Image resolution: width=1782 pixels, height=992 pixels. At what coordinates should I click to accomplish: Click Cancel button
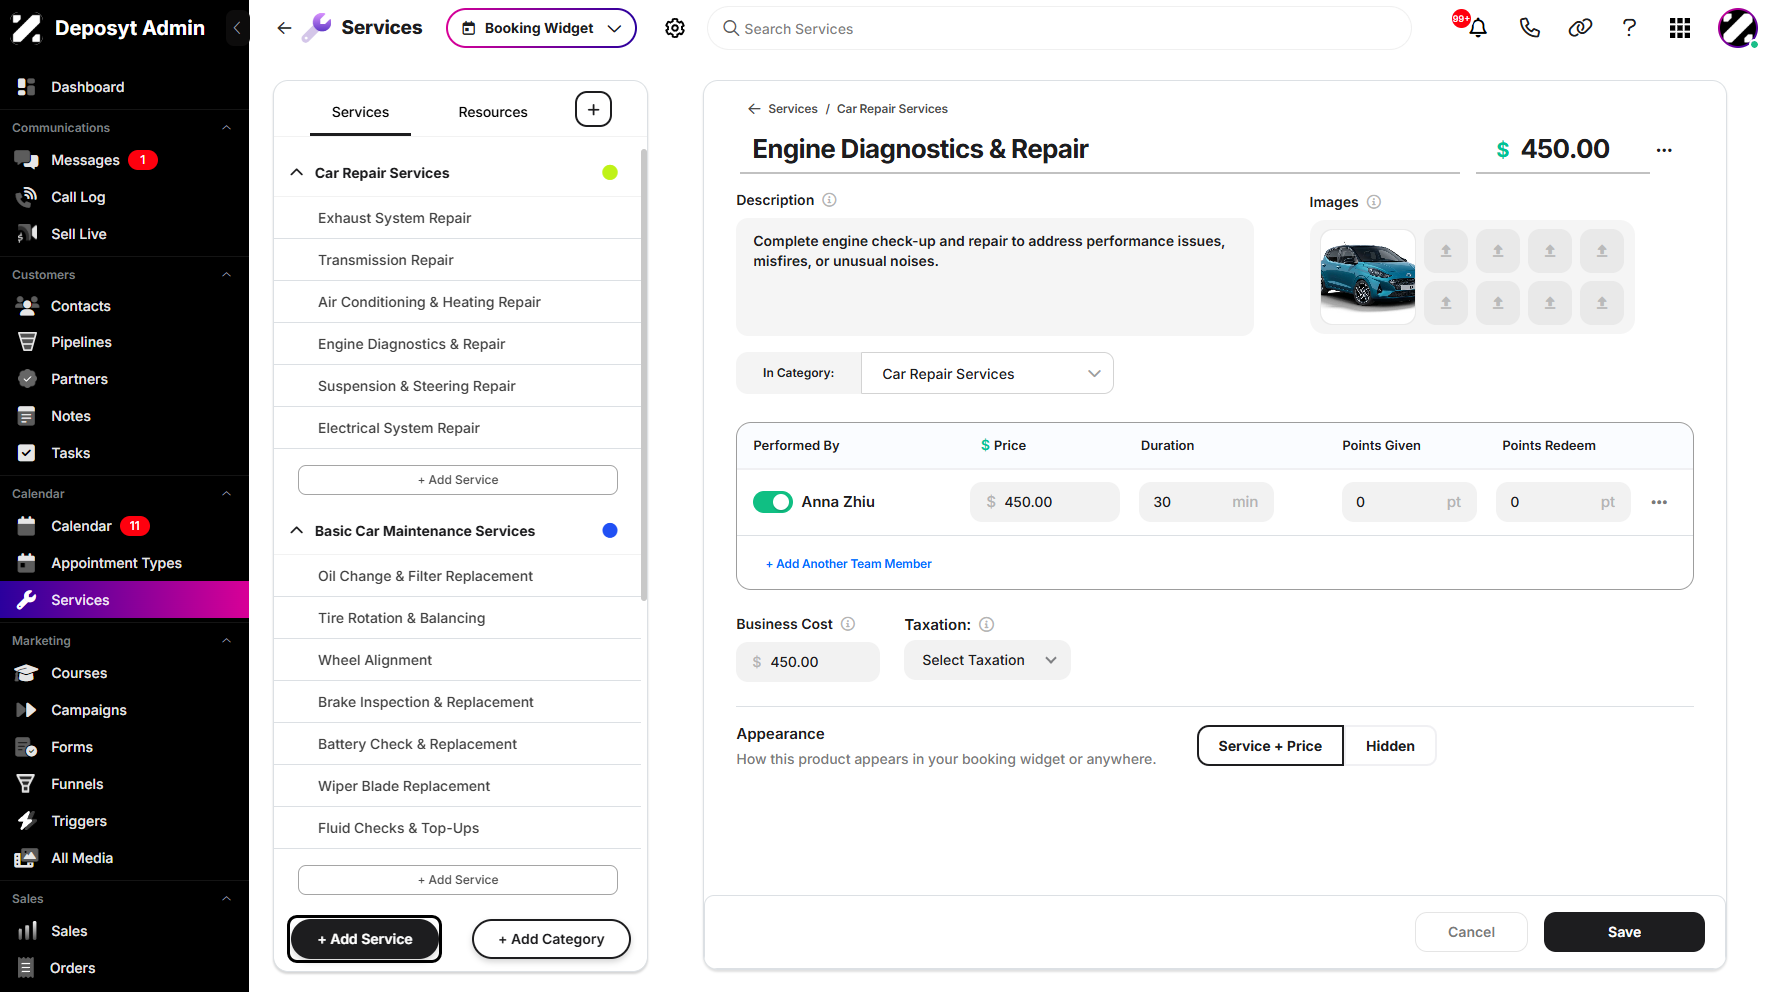[x=1471, y=932]
